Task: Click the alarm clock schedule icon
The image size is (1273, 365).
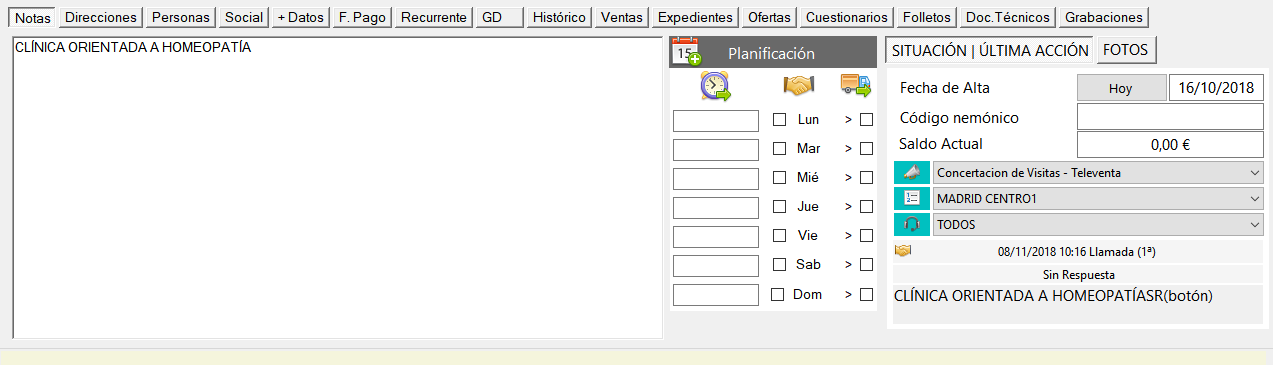Action: (x=715, y=87)
